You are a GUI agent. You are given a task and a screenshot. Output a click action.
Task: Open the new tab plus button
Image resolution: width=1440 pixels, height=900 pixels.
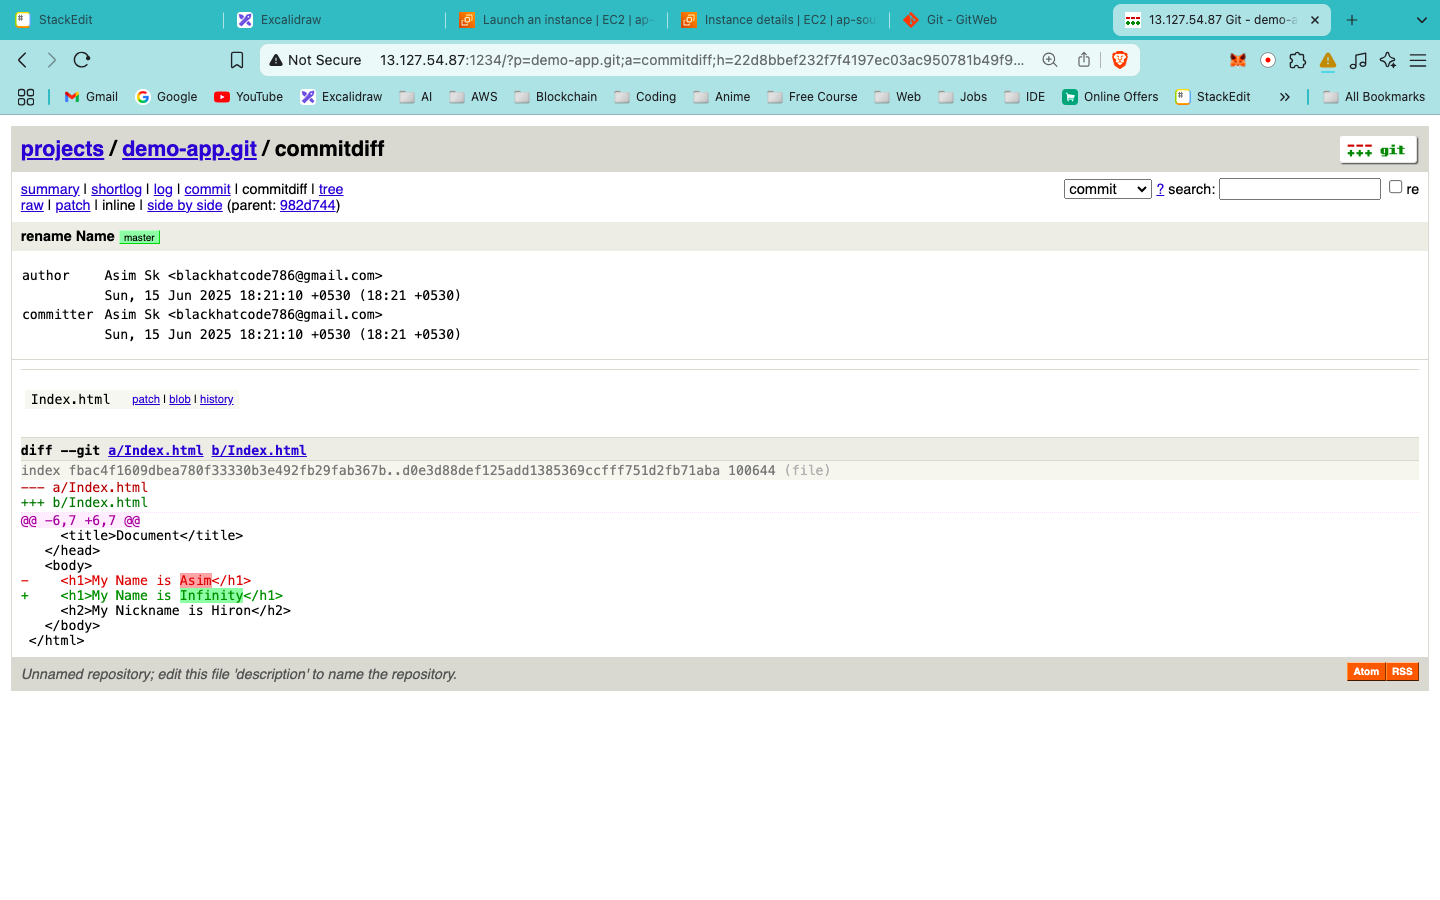[1352, 20]
